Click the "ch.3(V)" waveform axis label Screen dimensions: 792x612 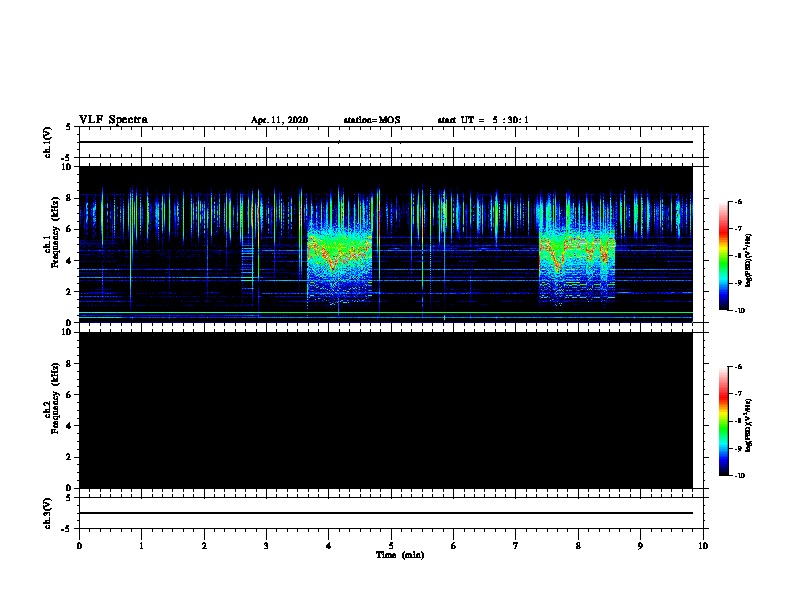pyautogui.click(x=48, y=513)
